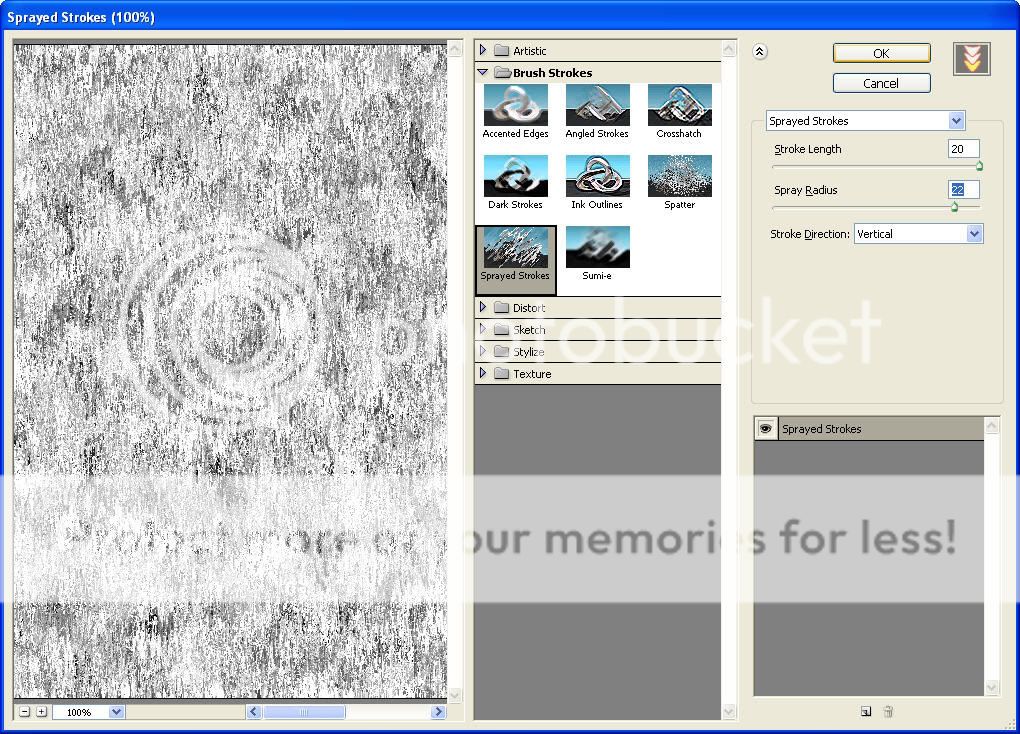Click the Spray Radius slider handle
The width and height of the screenshot is (1020, 734).
coord(954,208)
